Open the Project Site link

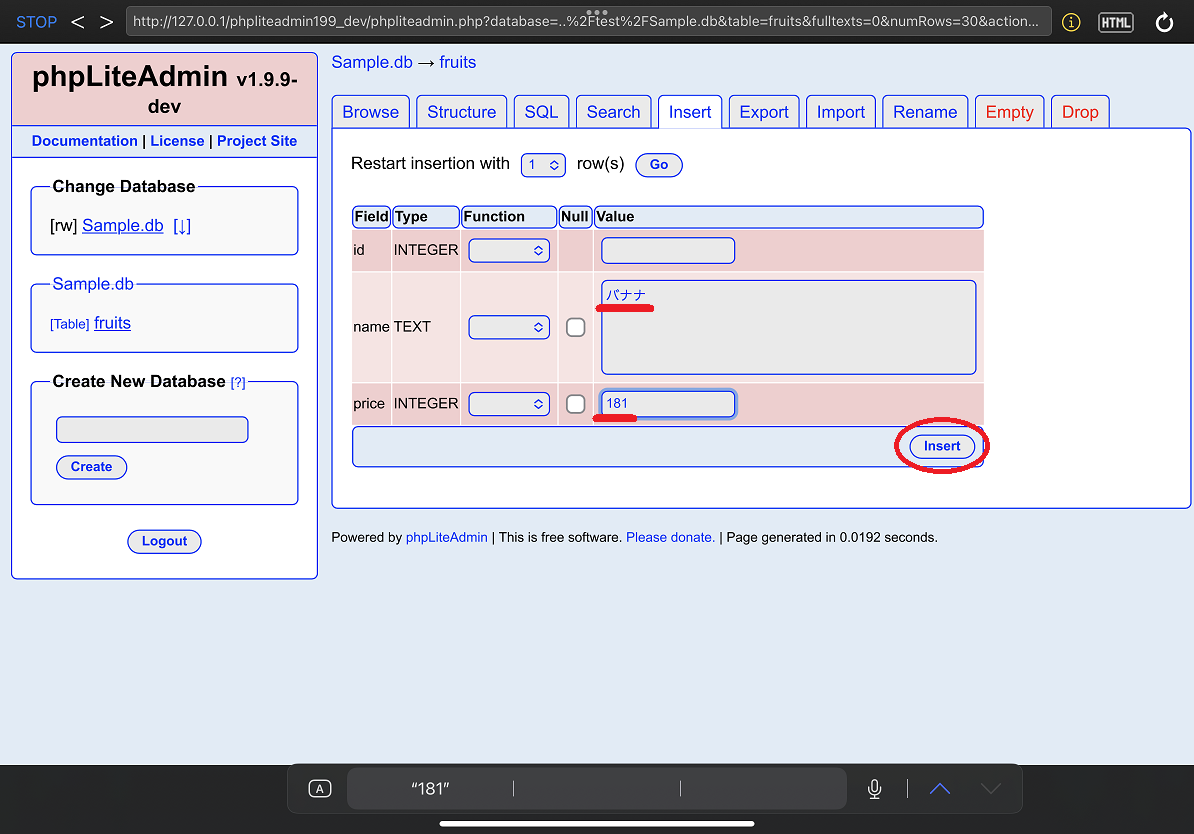pyautogui.click(x=257, y=141)
